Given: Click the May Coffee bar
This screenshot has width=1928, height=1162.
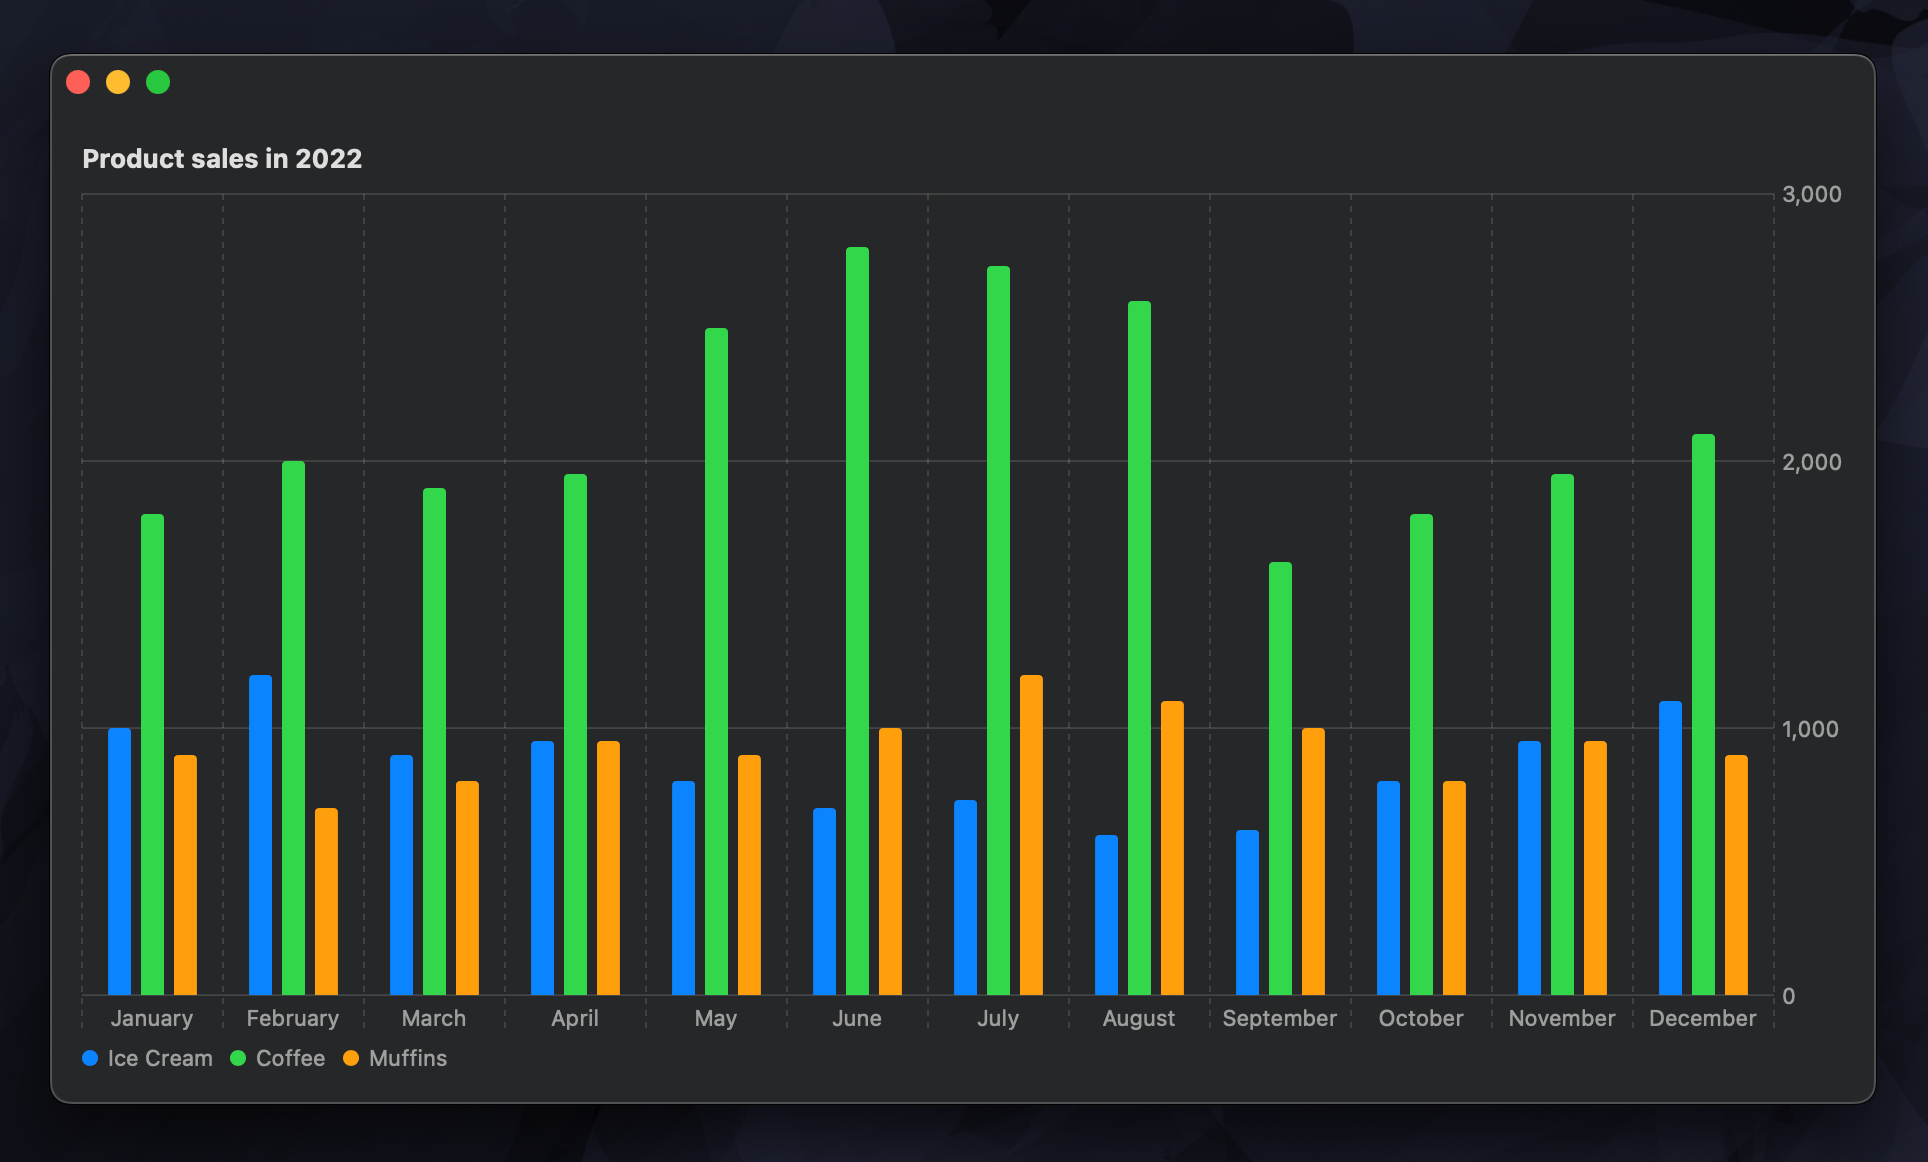Looking at the screenshot, I should click(x=716, y=650).
